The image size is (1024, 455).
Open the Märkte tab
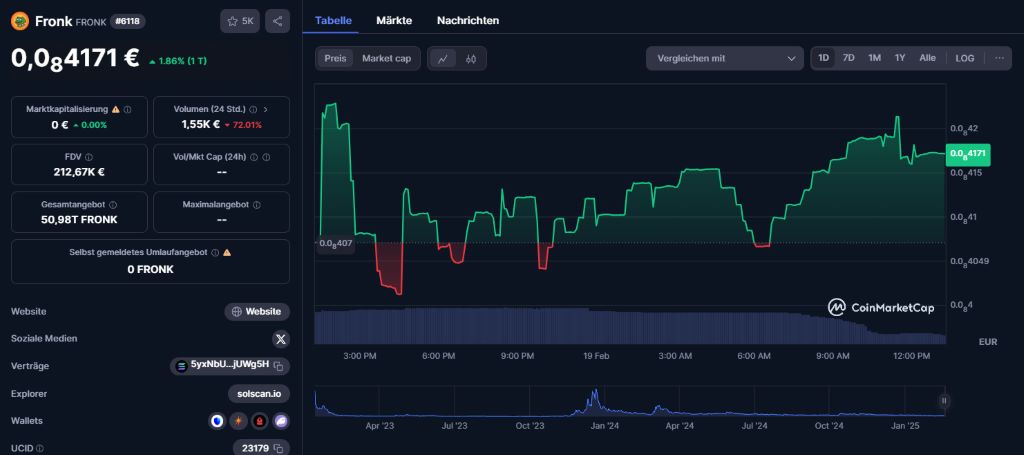(x=394, y=21)
